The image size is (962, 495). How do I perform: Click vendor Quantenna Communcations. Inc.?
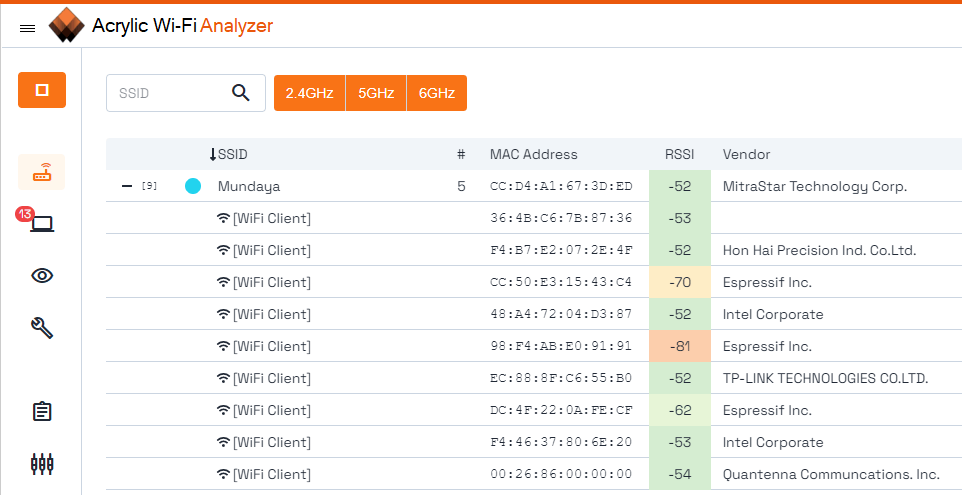(x=831, y=474)
